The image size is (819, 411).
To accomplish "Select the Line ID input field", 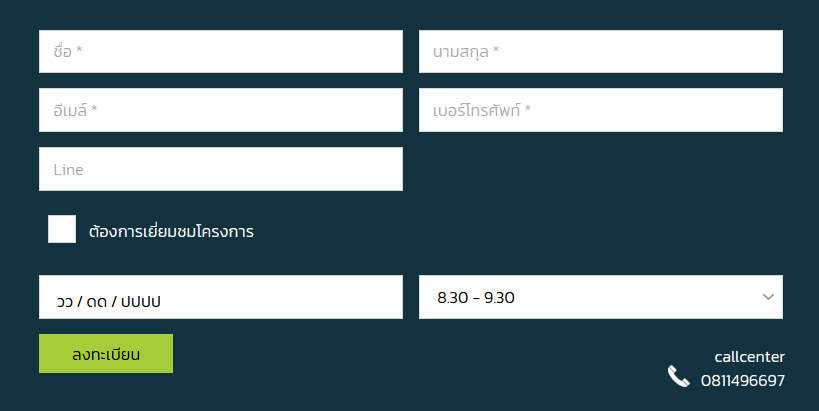I will [221, 169].
